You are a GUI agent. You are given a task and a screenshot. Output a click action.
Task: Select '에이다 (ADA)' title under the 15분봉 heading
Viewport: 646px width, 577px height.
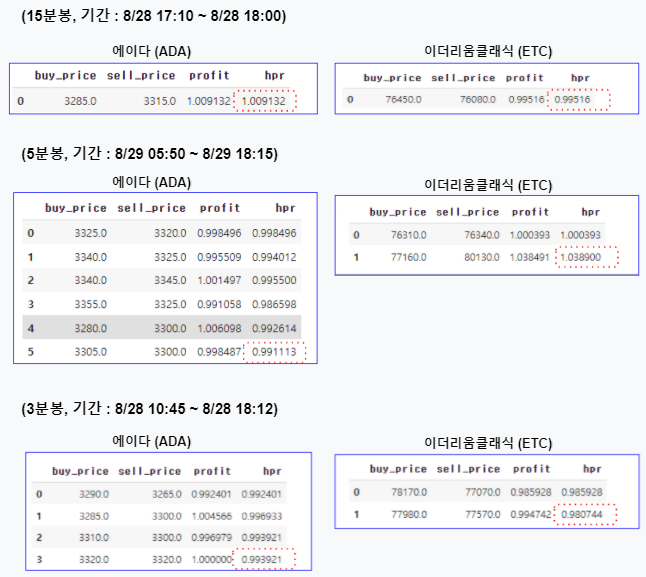[152, 51]
